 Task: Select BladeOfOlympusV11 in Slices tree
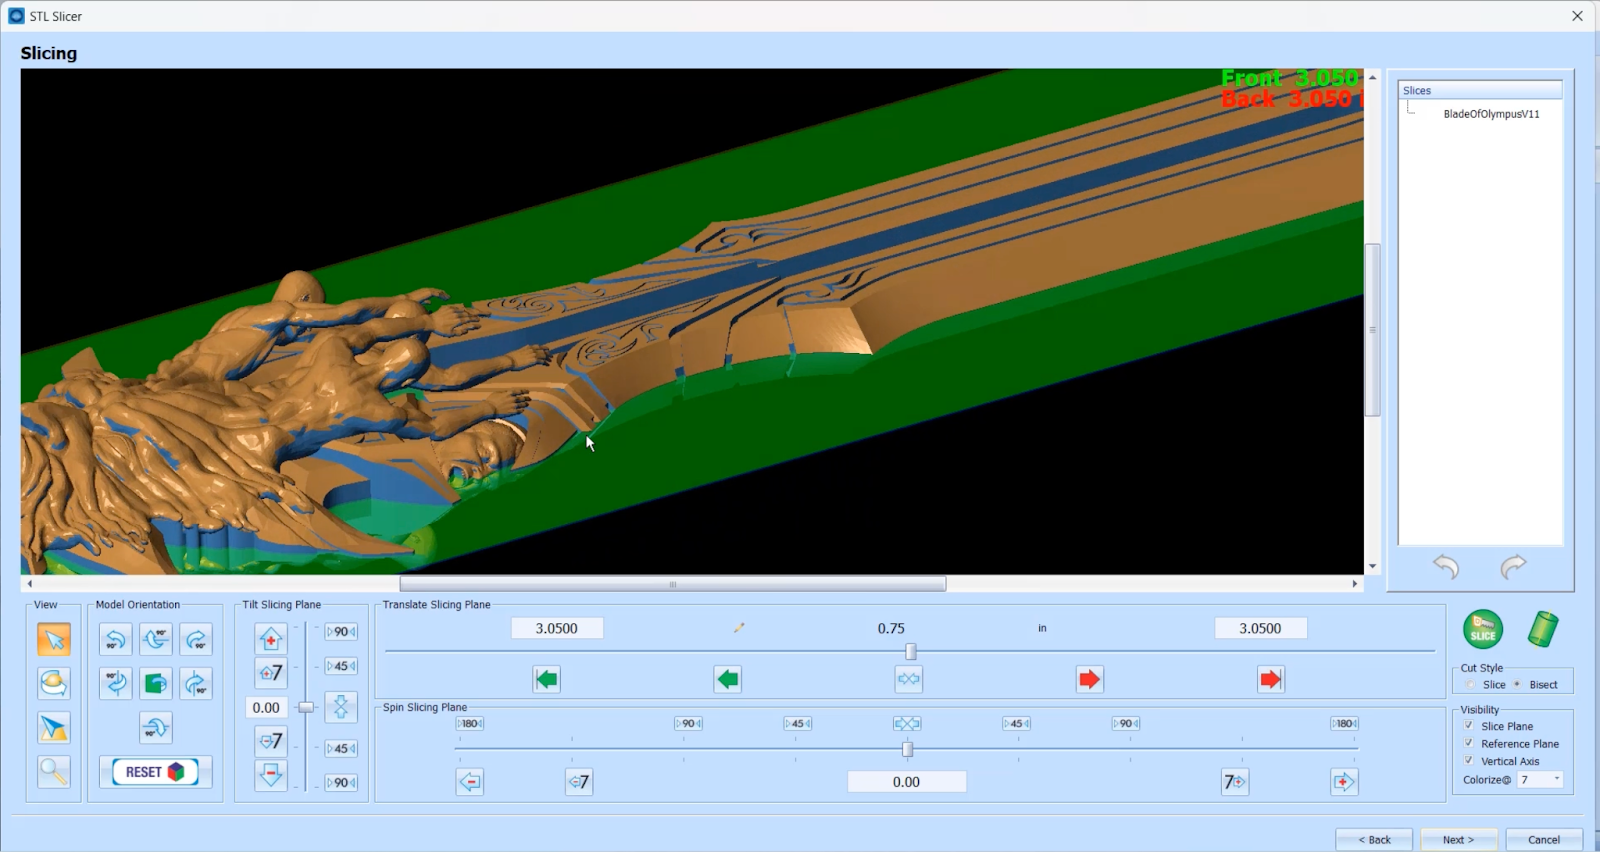pyautogui.click(x=1491, y=114)
